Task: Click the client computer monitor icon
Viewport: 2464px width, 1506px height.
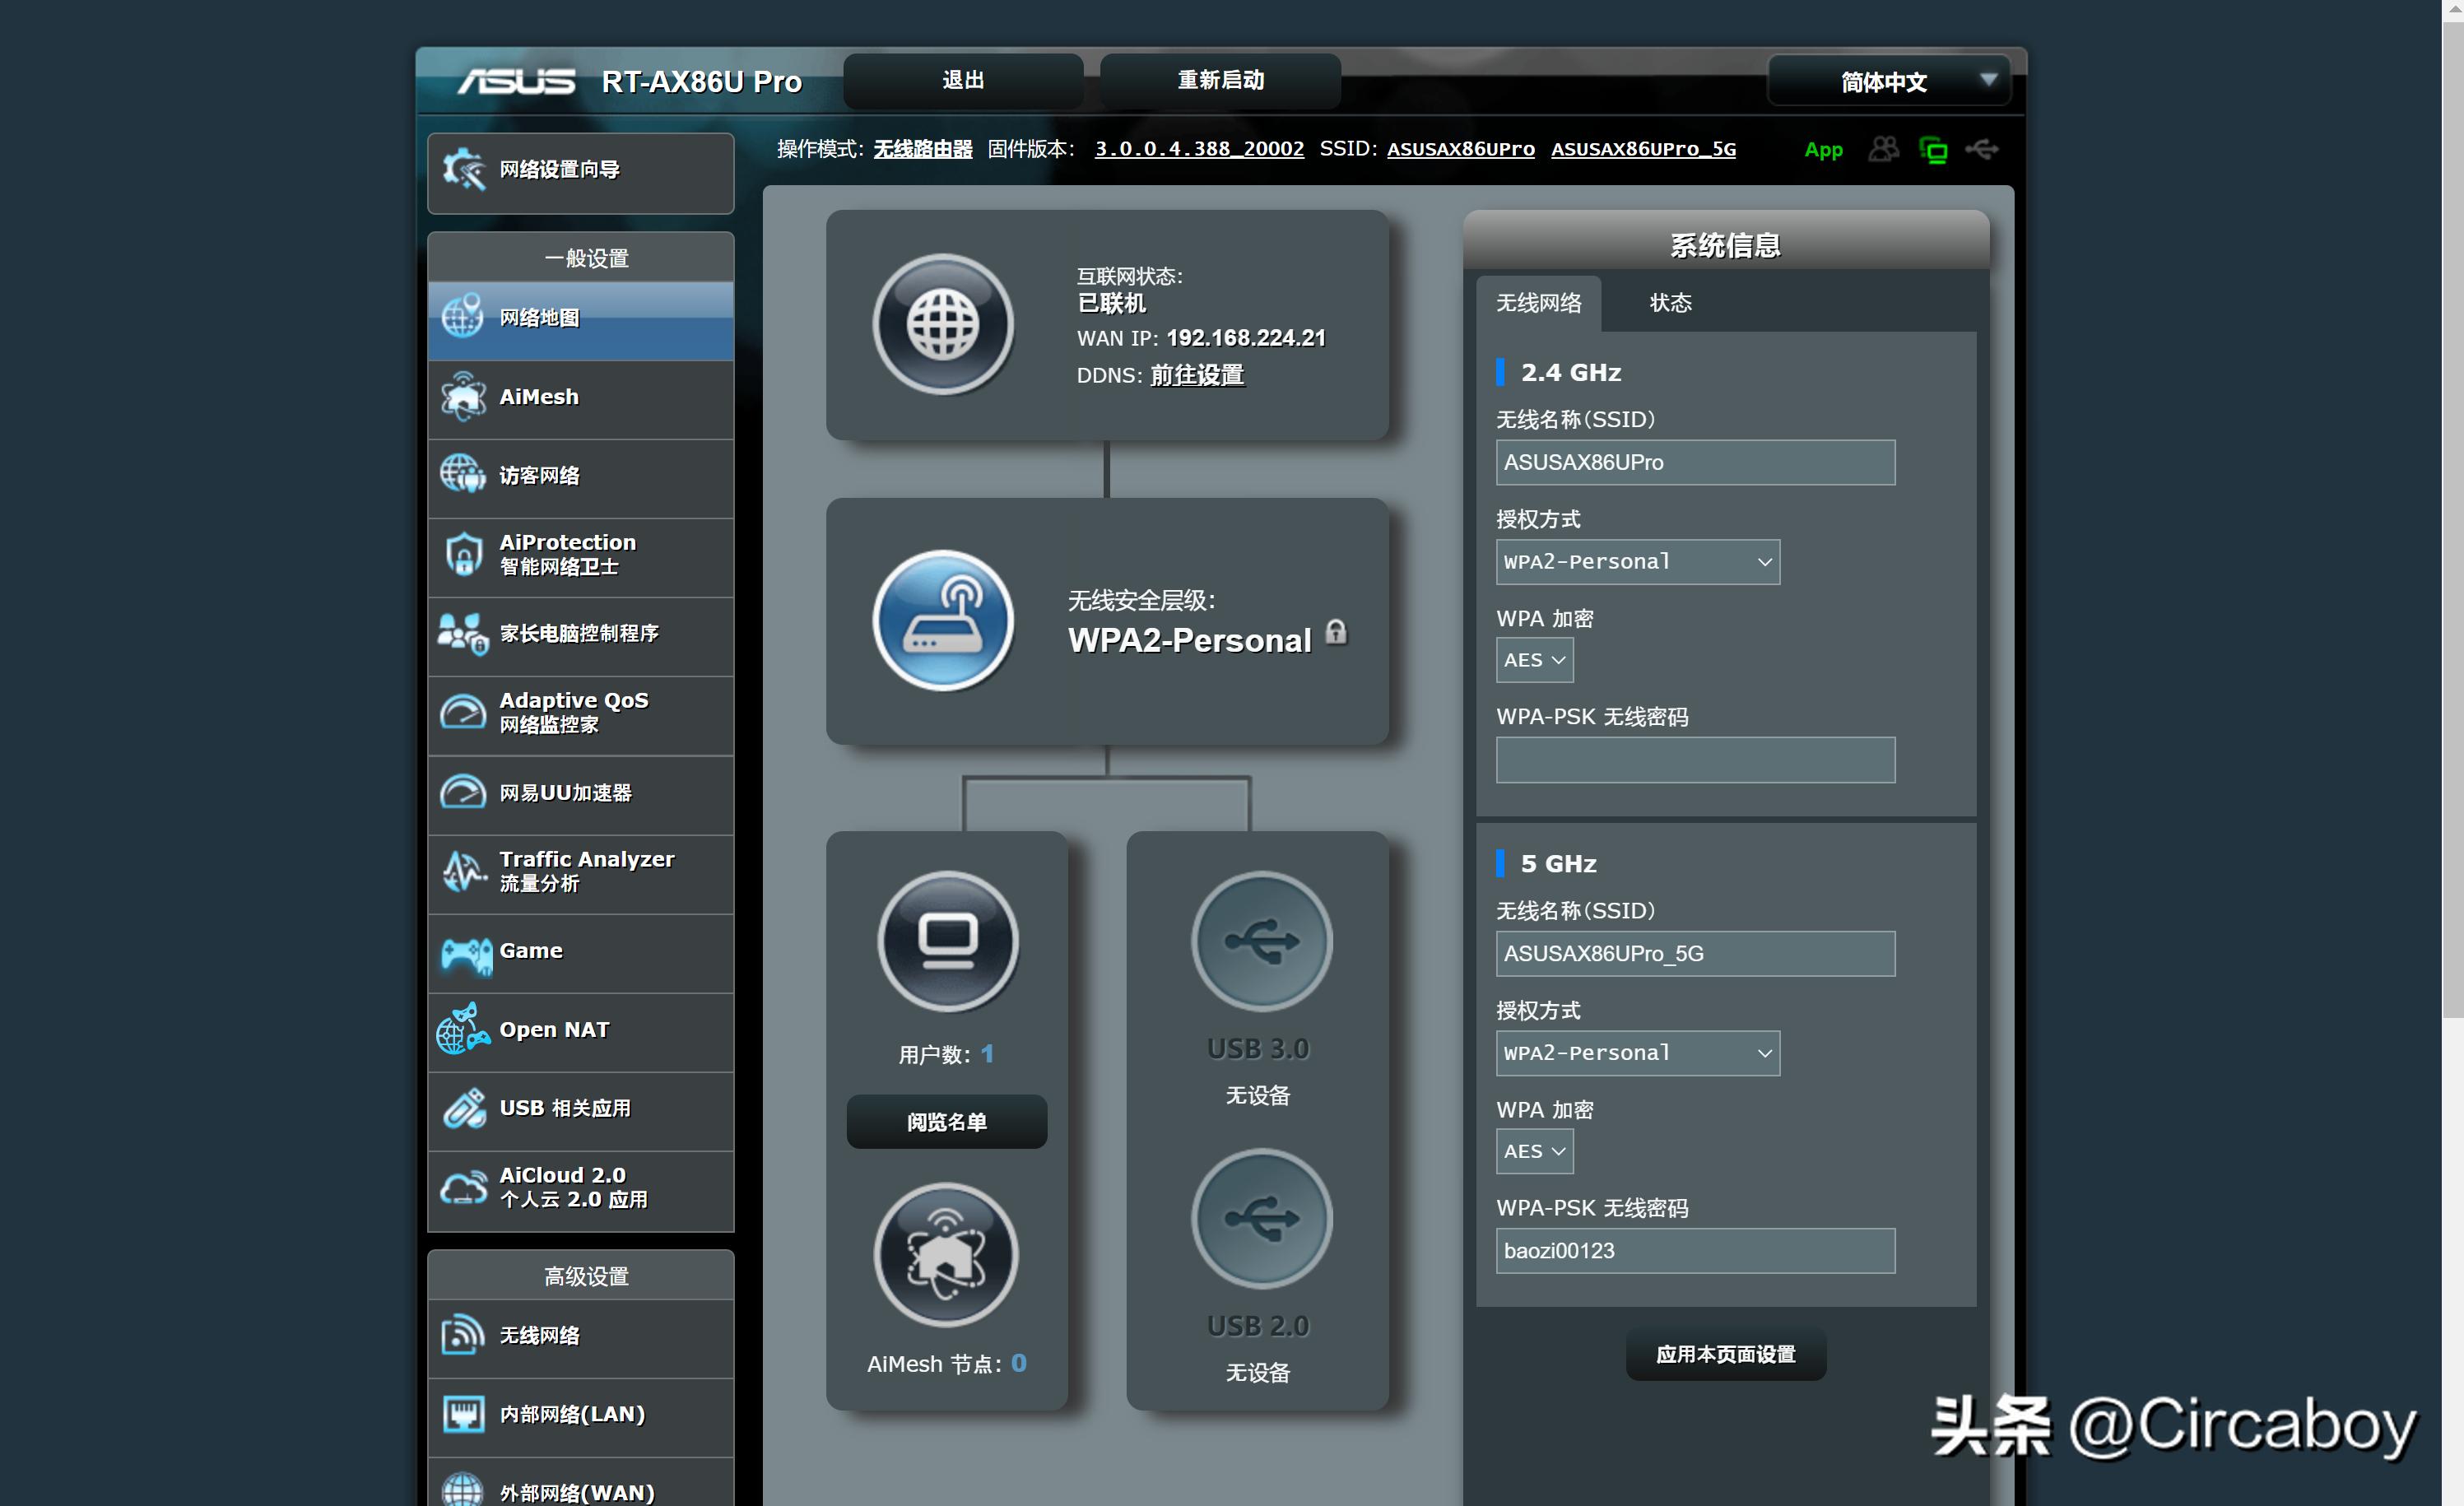Action: 947,941
